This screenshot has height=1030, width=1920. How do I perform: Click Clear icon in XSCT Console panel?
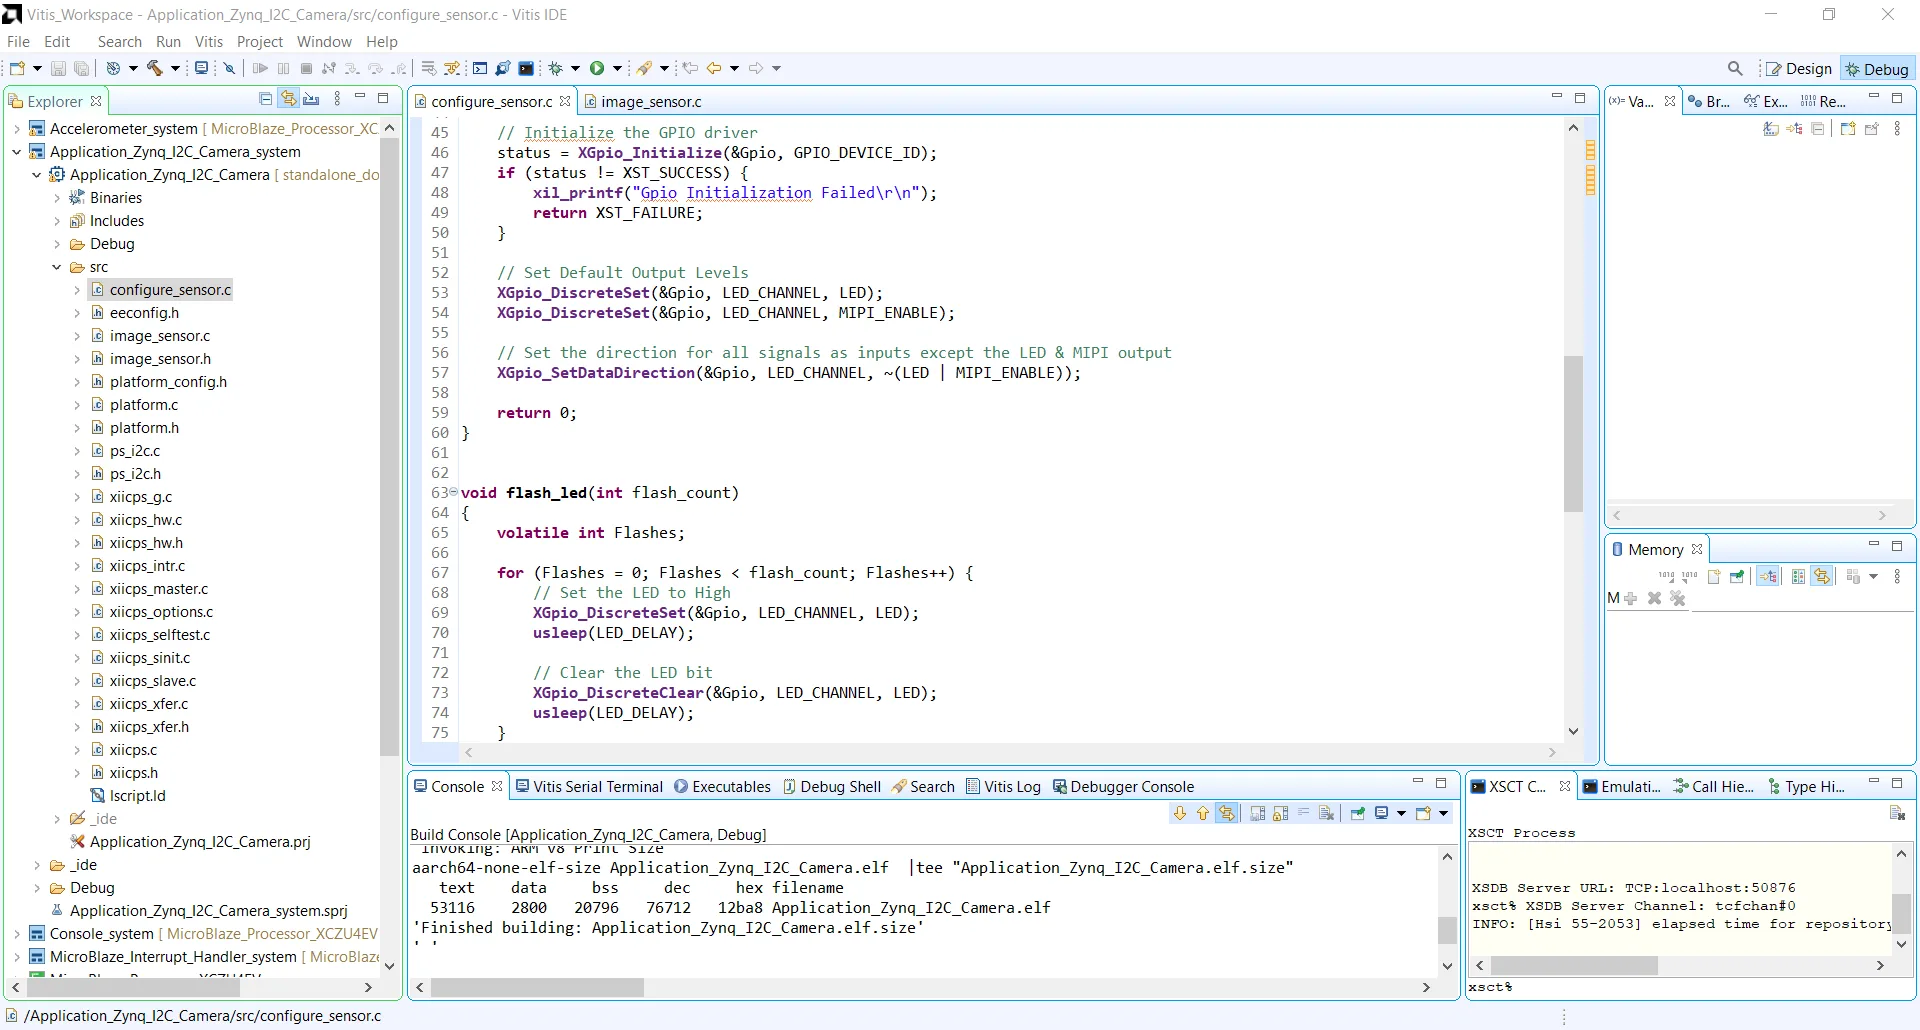coord(1897,813)
